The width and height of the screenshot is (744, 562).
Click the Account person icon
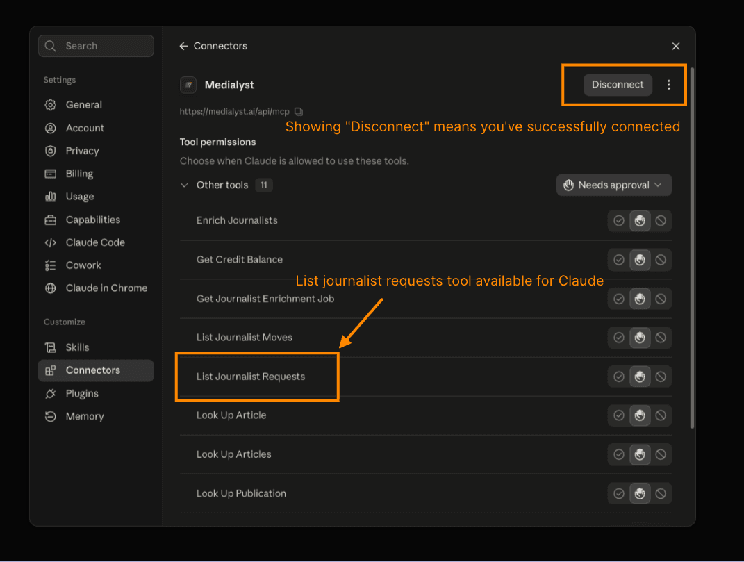(x=50, y=128)
